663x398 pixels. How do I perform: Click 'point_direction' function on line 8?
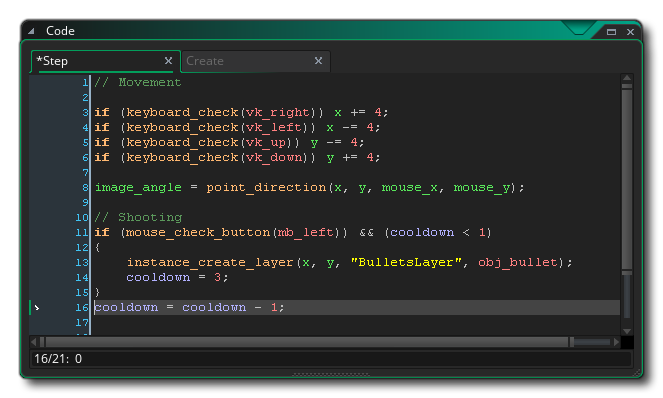click(266, 188)
